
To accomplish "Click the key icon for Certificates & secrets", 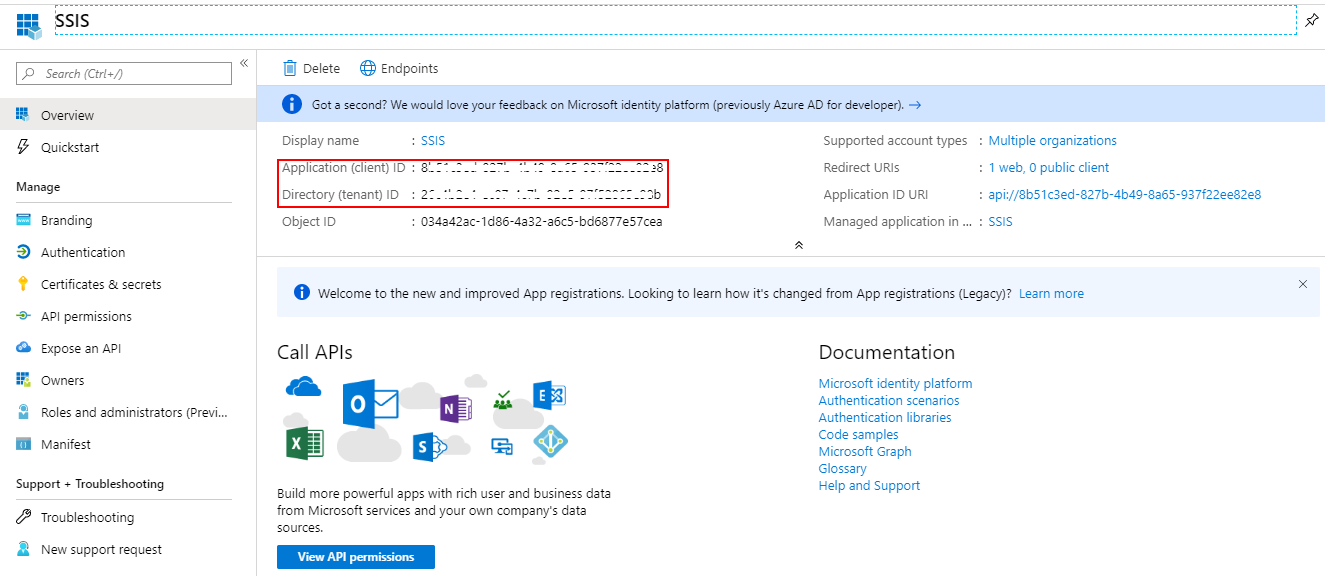I will tap(23, 284).
